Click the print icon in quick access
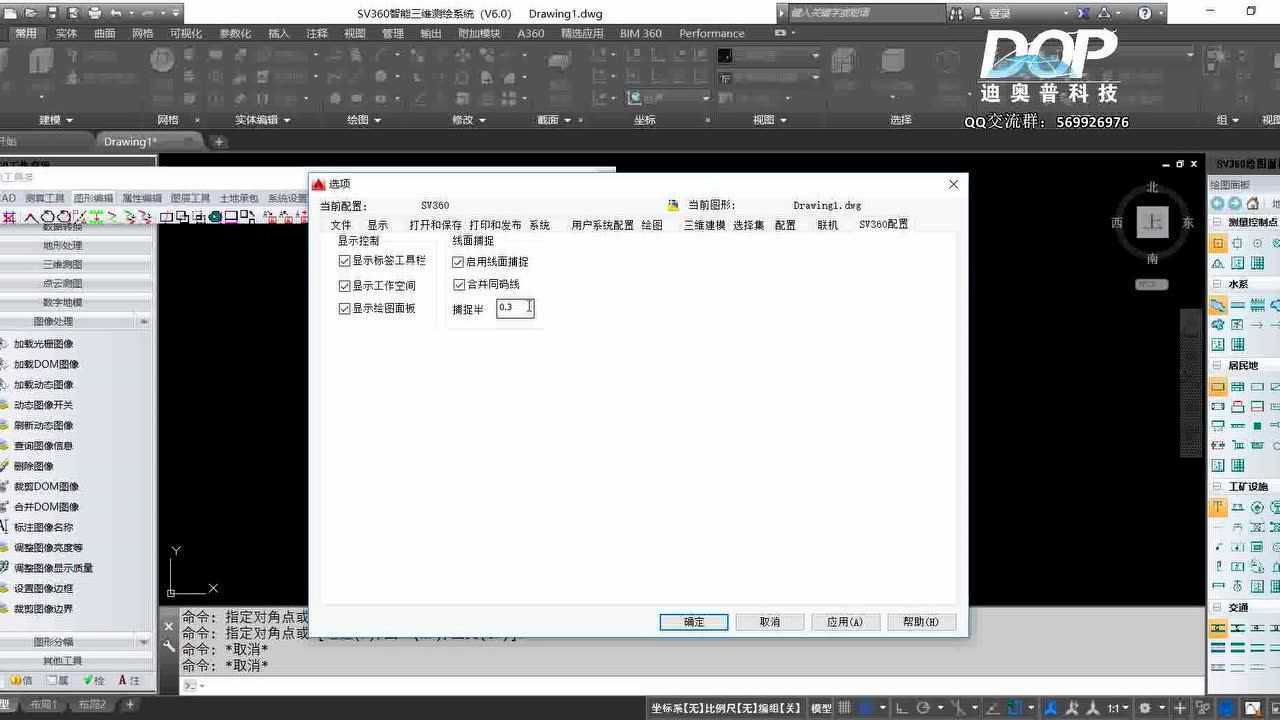This screenshot has height=720, width=1280. tap(94, 13)
